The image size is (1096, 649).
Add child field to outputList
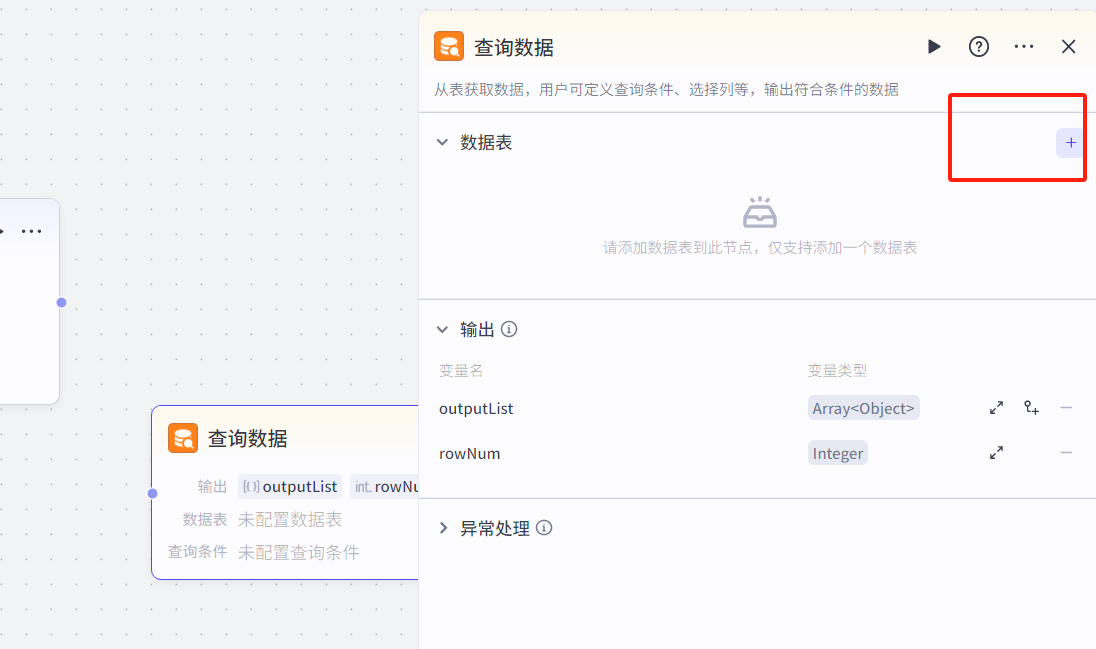(1032, 408)
